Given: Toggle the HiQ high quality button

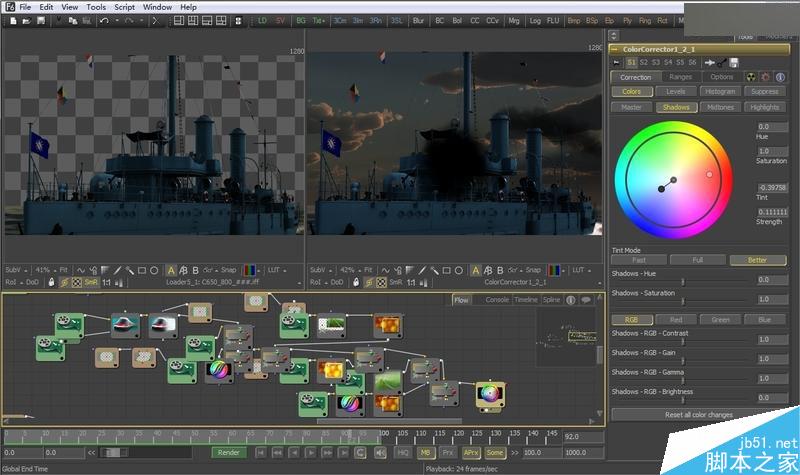Looking at the screenshot, I should pos(403,453).
